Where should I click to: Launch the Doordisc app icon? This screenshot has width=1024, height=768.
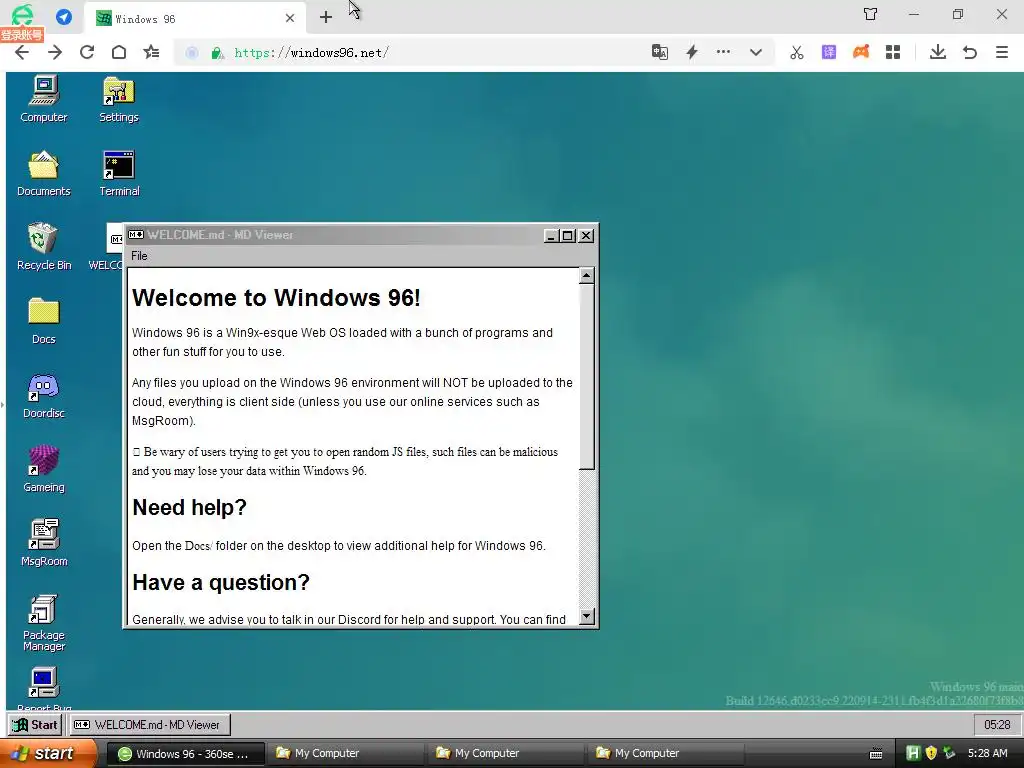[x=44, y=395]
